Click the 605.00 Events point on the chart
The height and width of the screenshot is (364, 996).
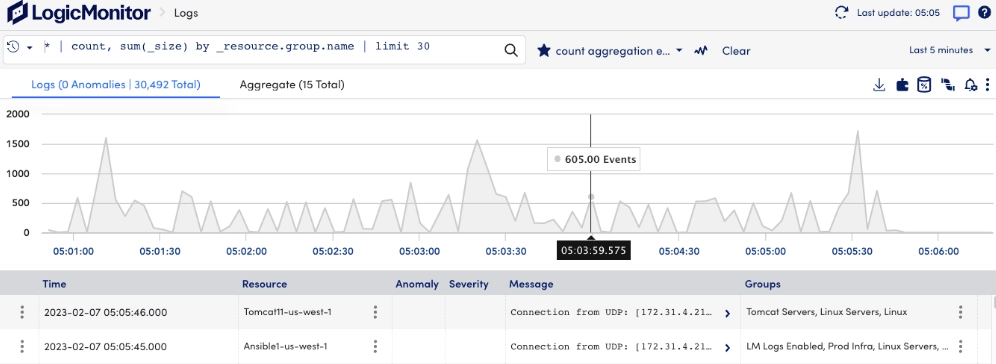(591, 197)
